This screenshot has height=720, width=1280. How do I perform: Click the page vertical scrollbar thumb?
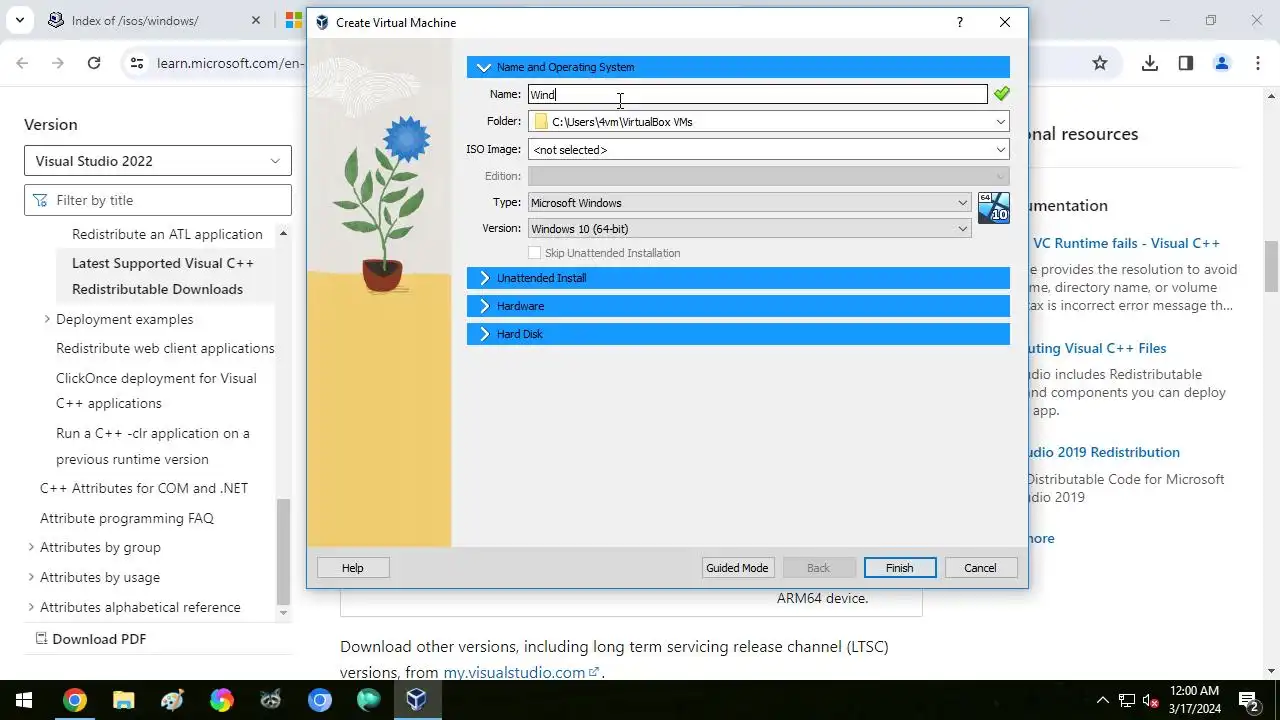click(1272, 265)
